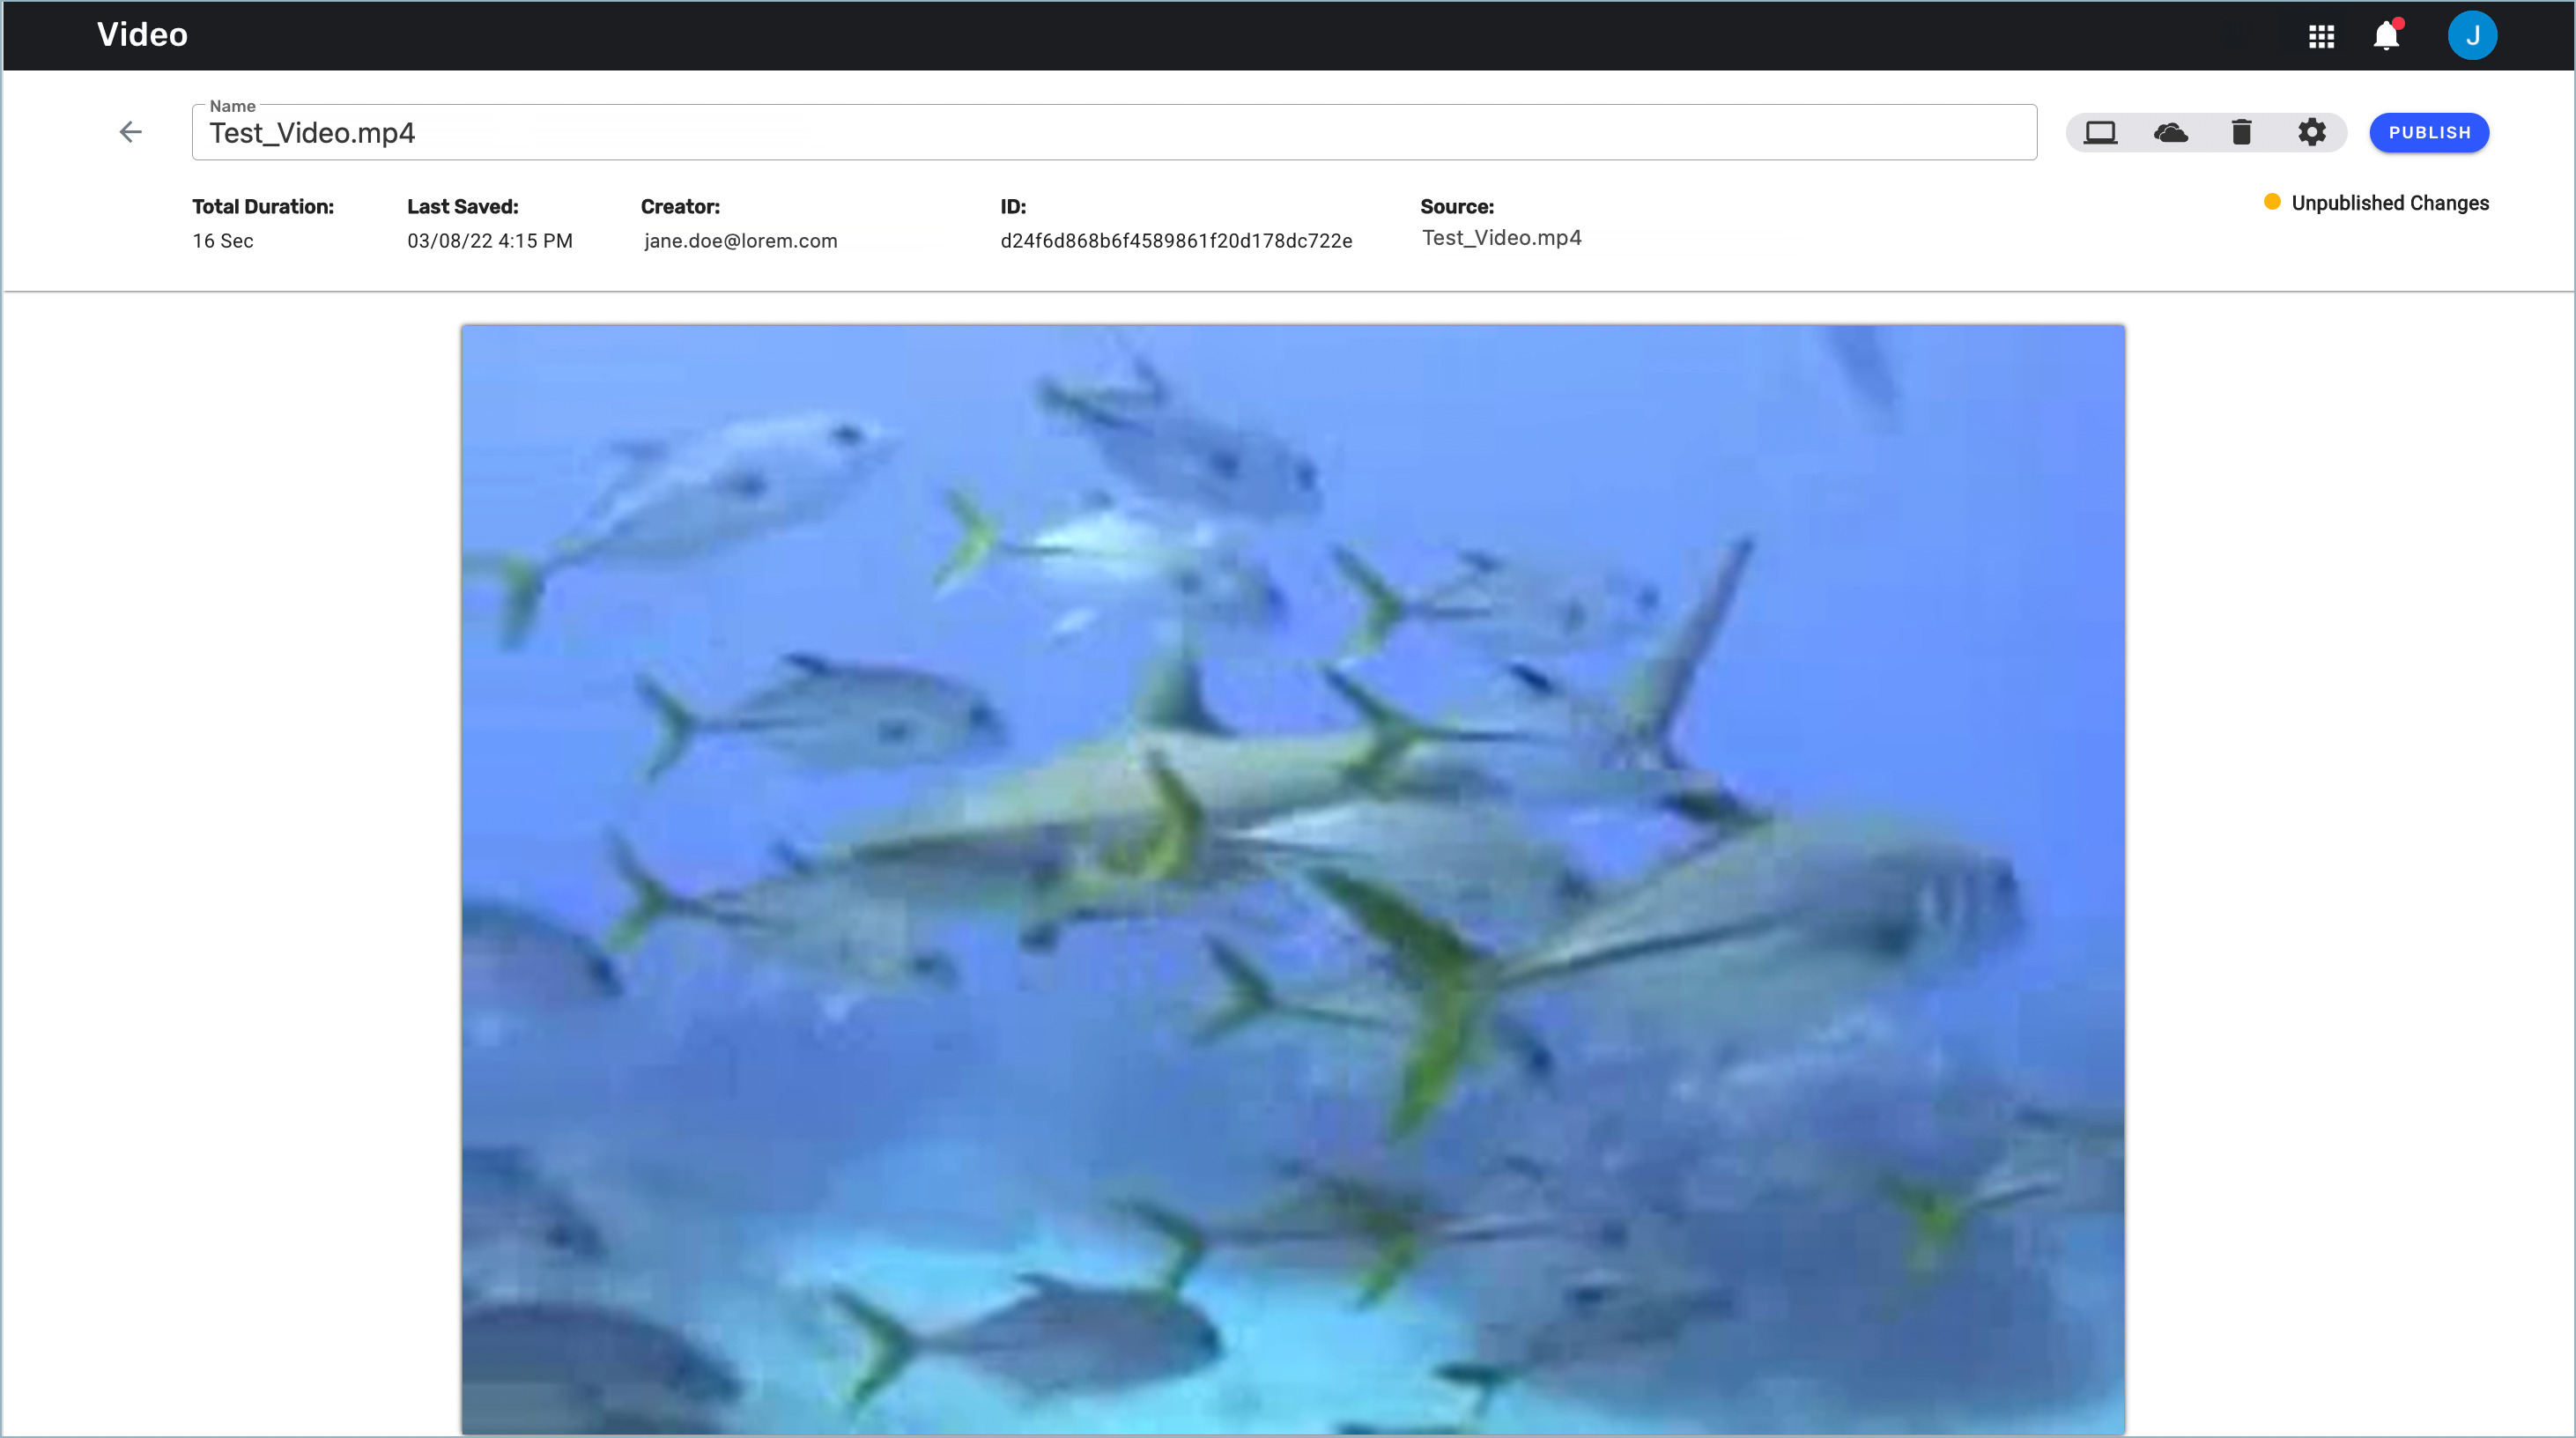This screenshot has width=2576, height=1438.
Task: Click the Test_Video.mp4 name input field
Action: click(1113, 133)
